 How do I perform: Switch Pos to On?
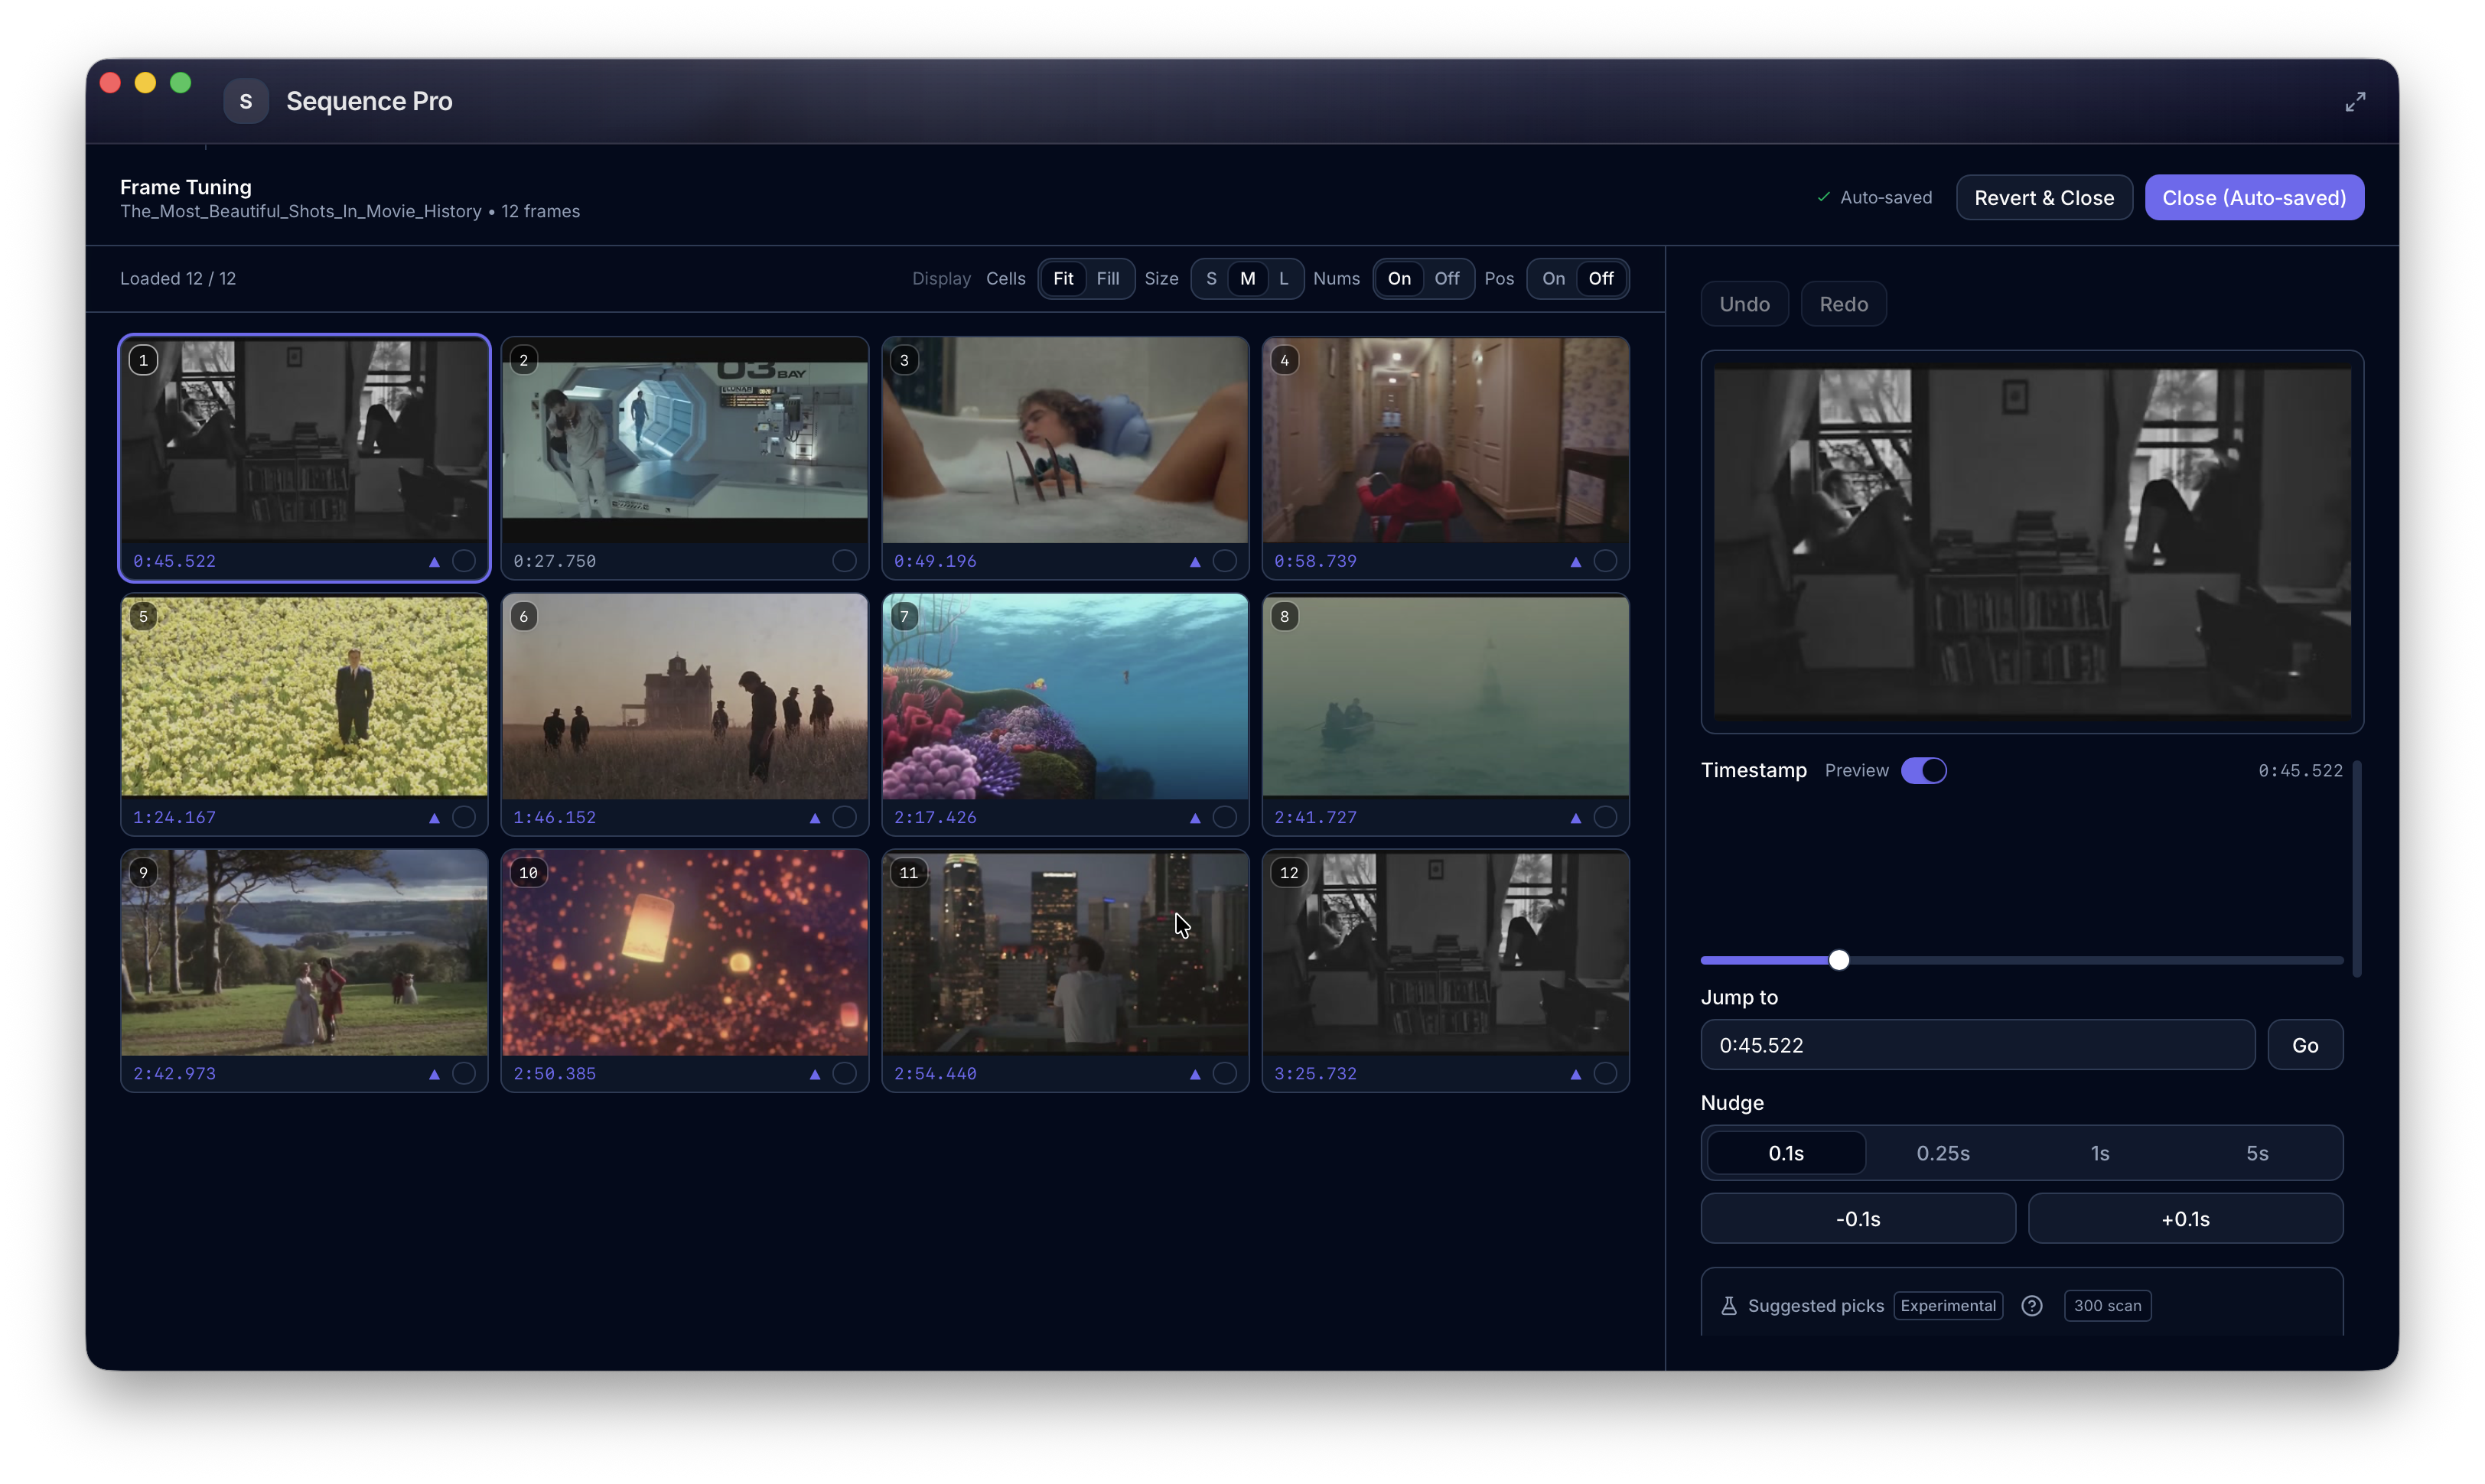[1553, 279]
